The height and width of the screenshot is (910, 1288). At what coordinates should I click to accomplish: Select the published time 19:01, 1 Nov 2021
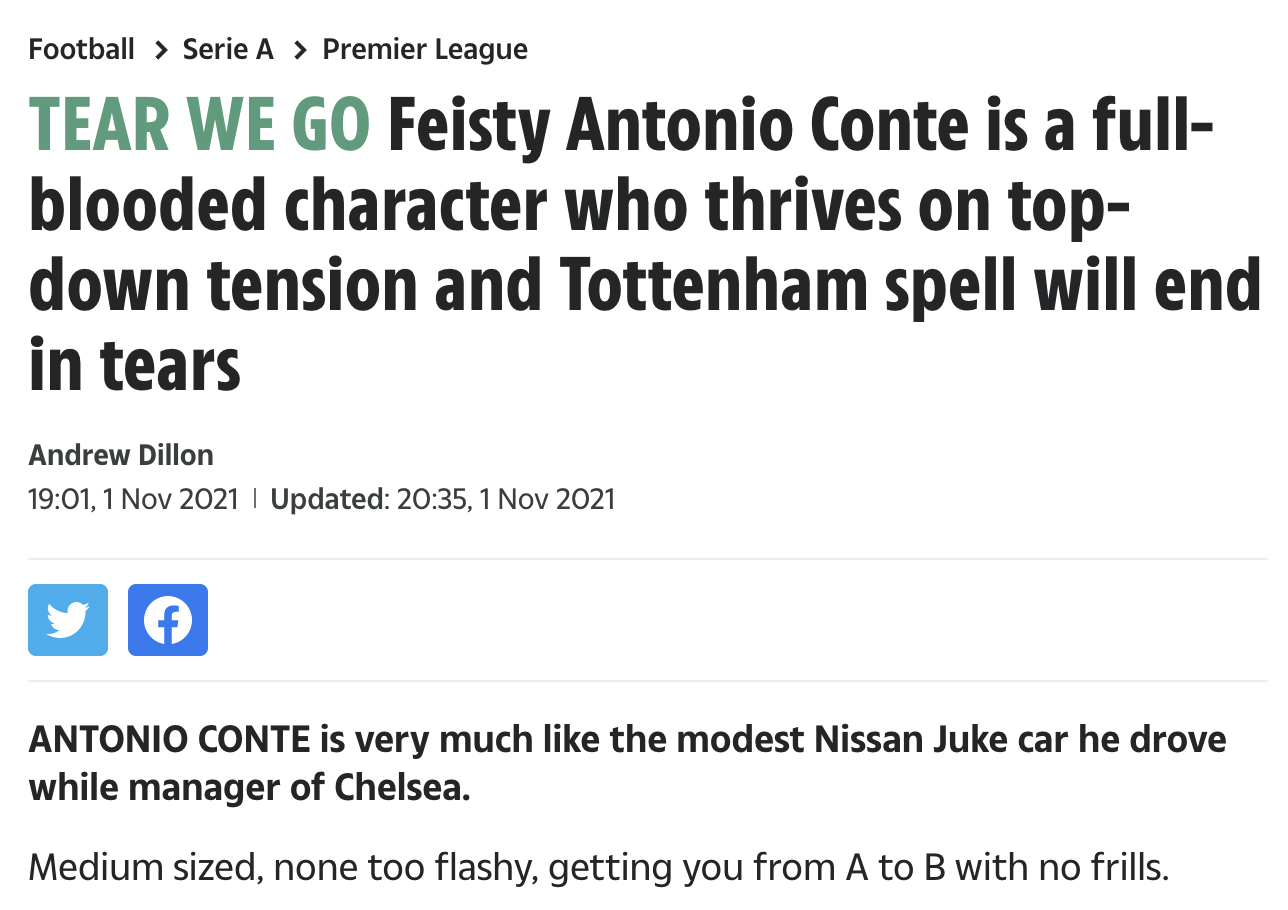tap(134, 498)
